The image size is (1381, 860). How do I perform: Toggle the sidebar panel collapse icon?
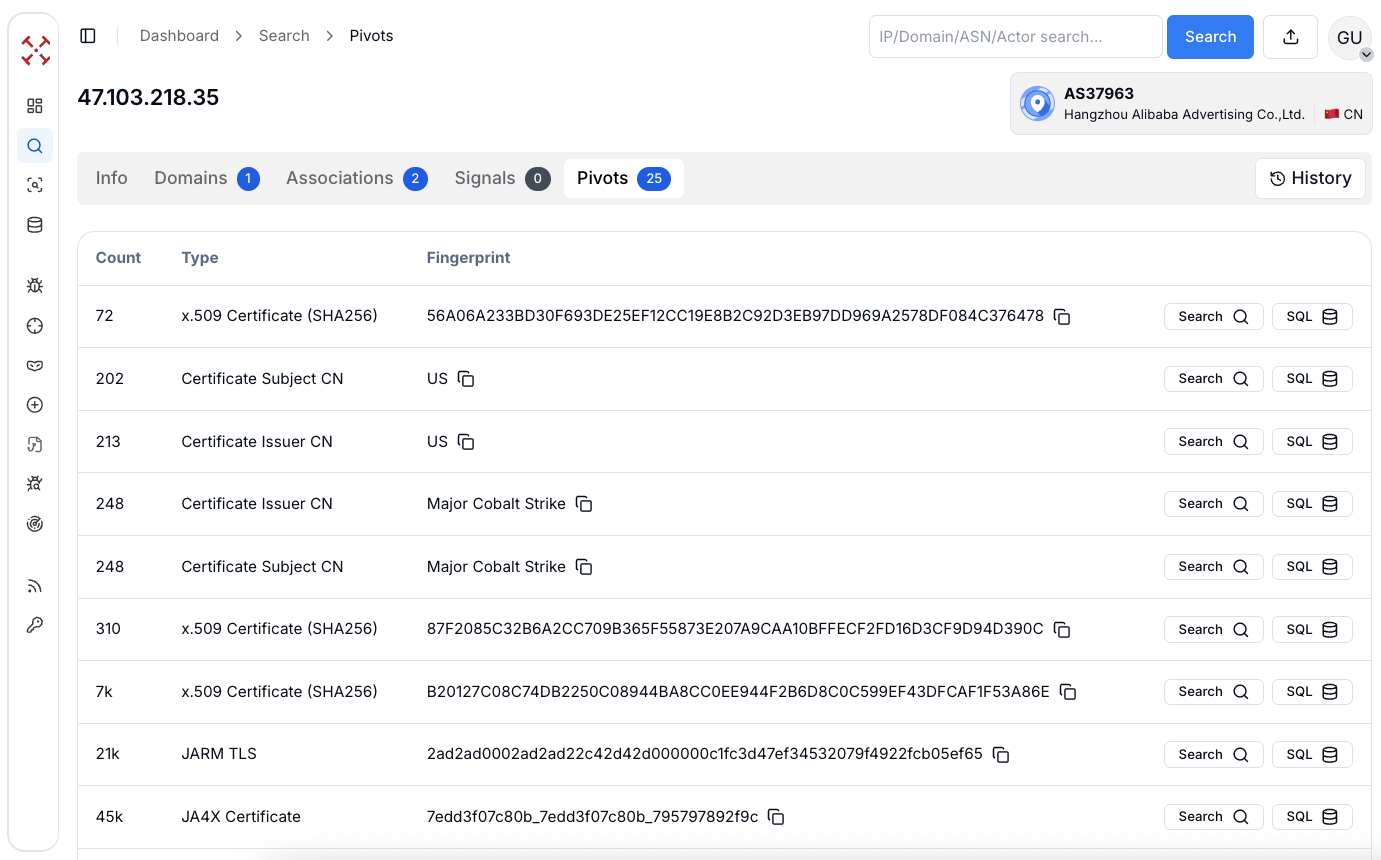88,36
